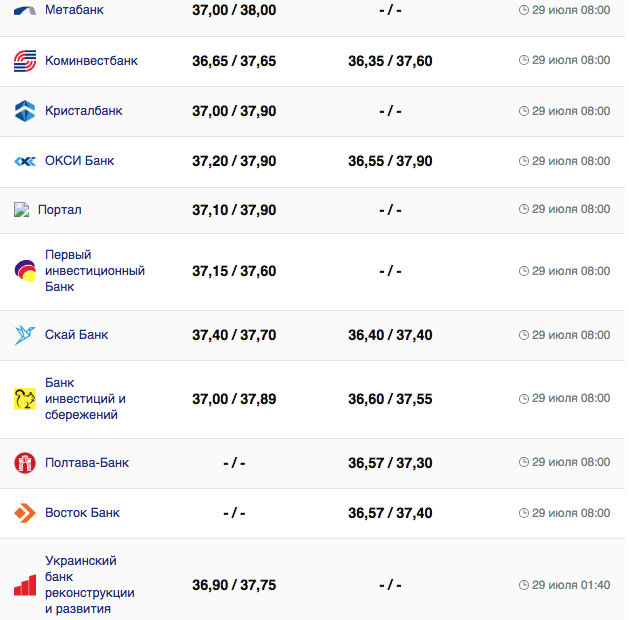The image size is (629, 620).
Task: Open the ОКСИ Банк link
Action: 80,161
